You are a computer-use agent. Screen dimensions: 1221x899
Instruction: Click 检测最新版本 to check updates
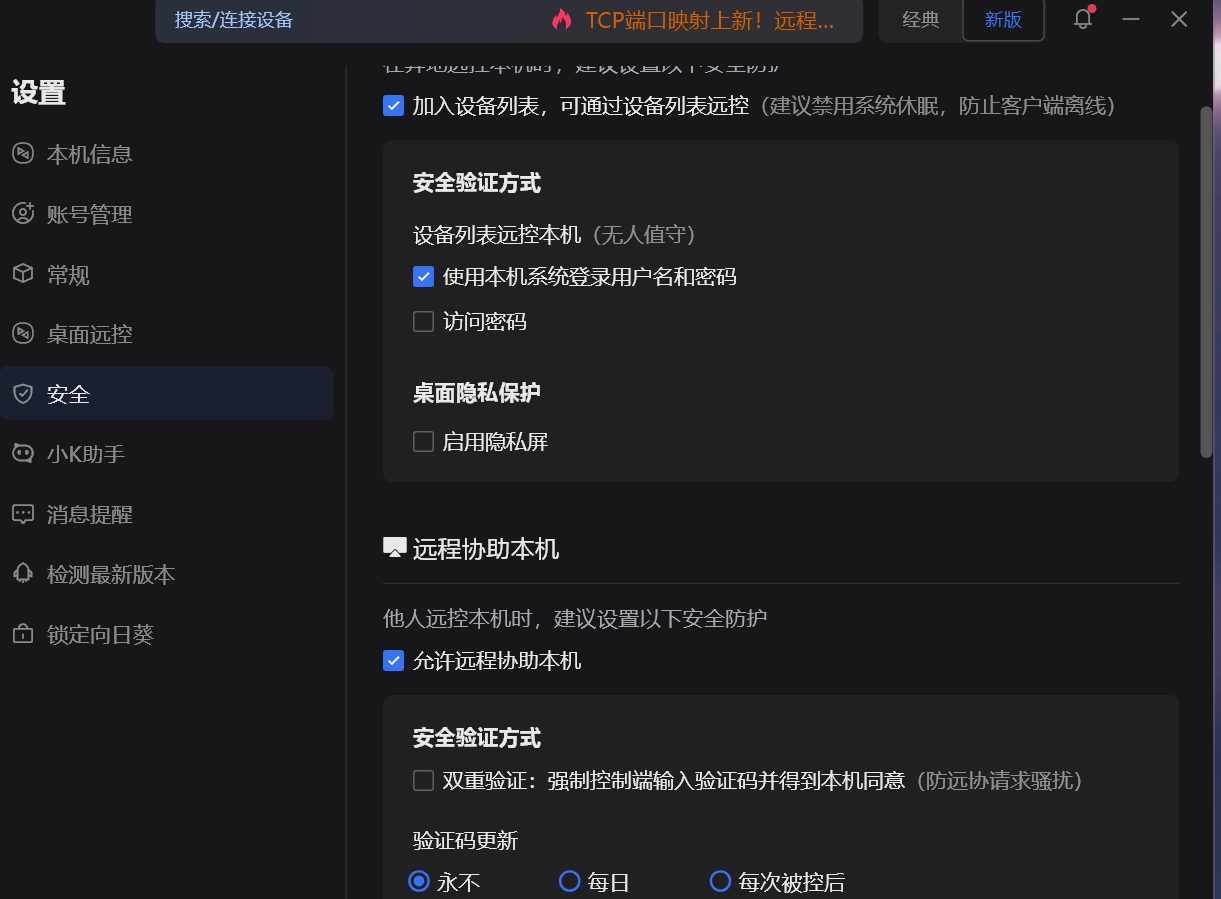click(x=167, y=574)
